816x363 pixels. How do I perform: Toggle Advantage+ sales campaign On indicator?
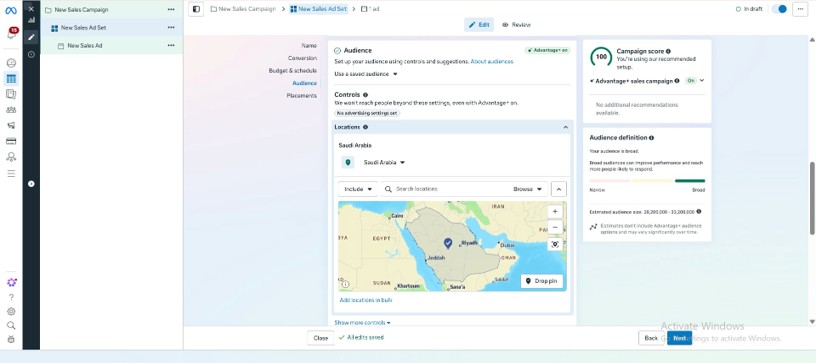click(690, 81)
